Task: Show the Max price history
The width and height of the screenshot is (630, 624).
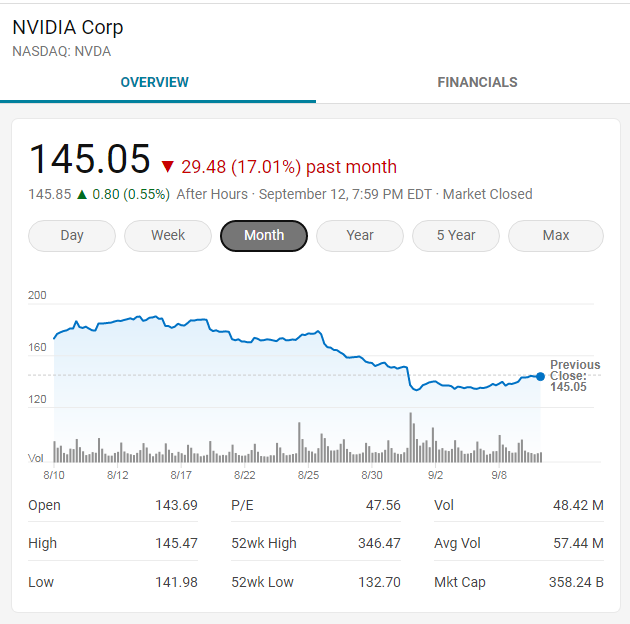Action: pyautogui.click(x=556, y=236)
